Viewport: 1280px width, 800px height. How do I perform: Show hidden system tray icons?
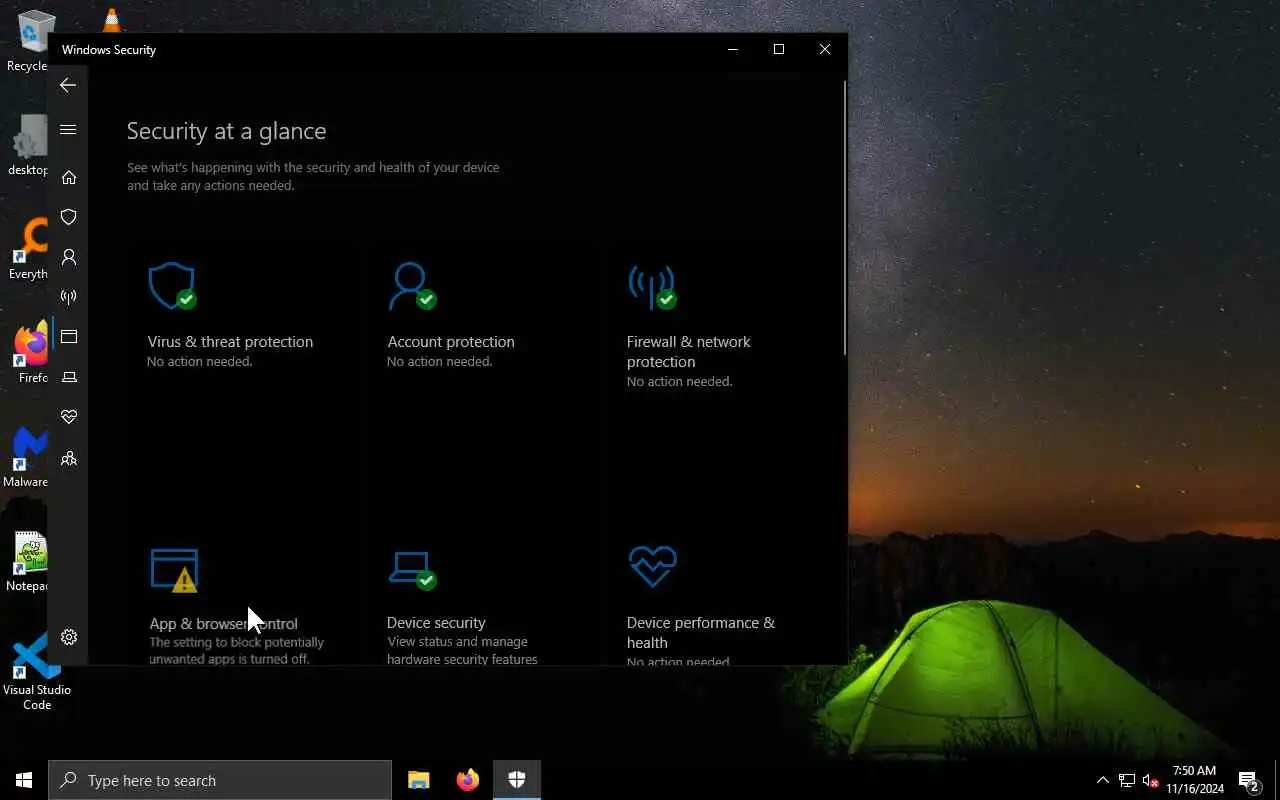(x=1102, y=781)
